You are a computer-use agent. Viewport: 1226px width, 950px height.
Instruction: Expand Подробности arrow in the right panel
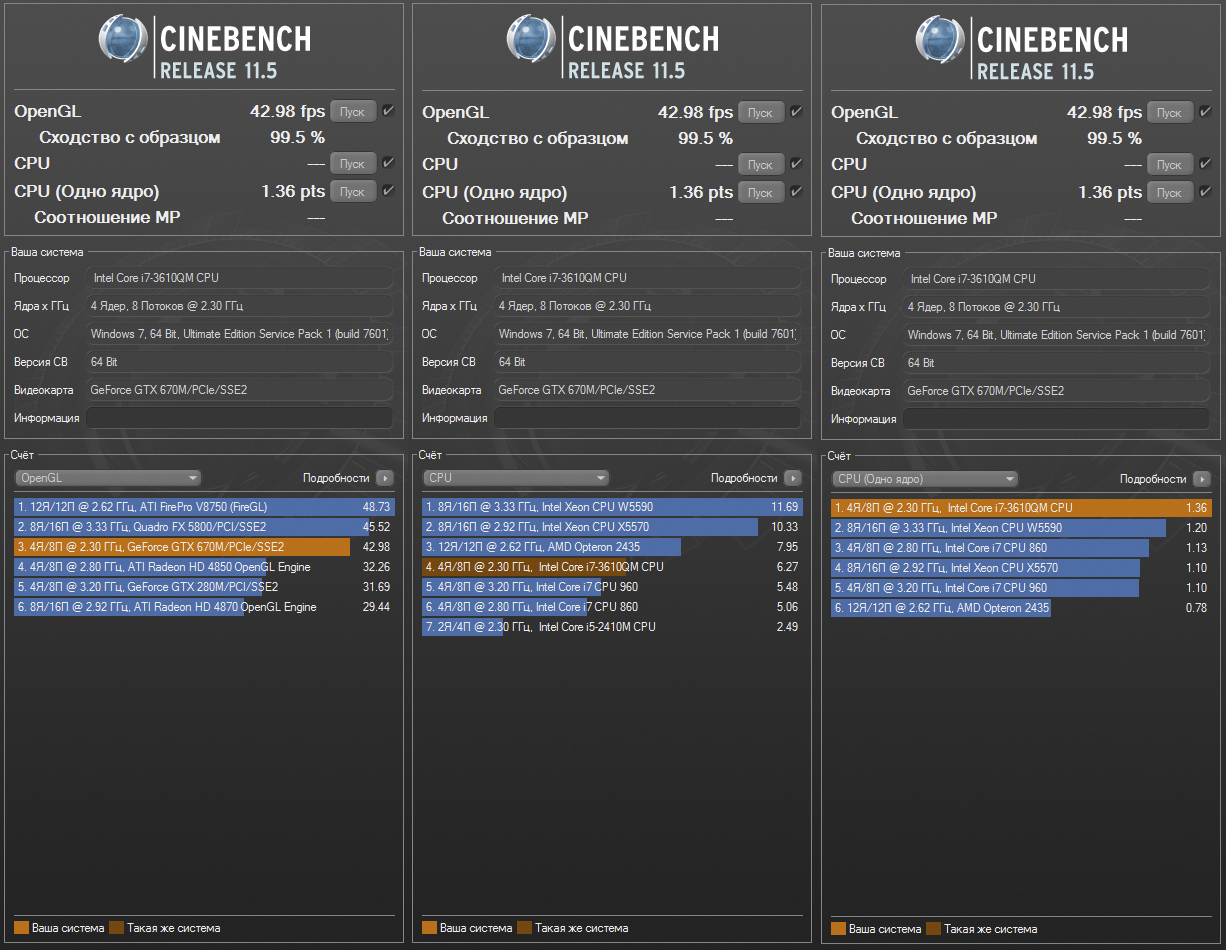coord(1202,479)
